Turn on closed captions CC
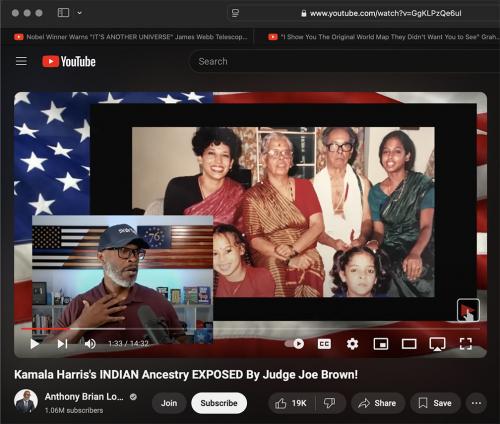Image resolution: width=500 pixels, height=424 pixels. pos(324,344)
